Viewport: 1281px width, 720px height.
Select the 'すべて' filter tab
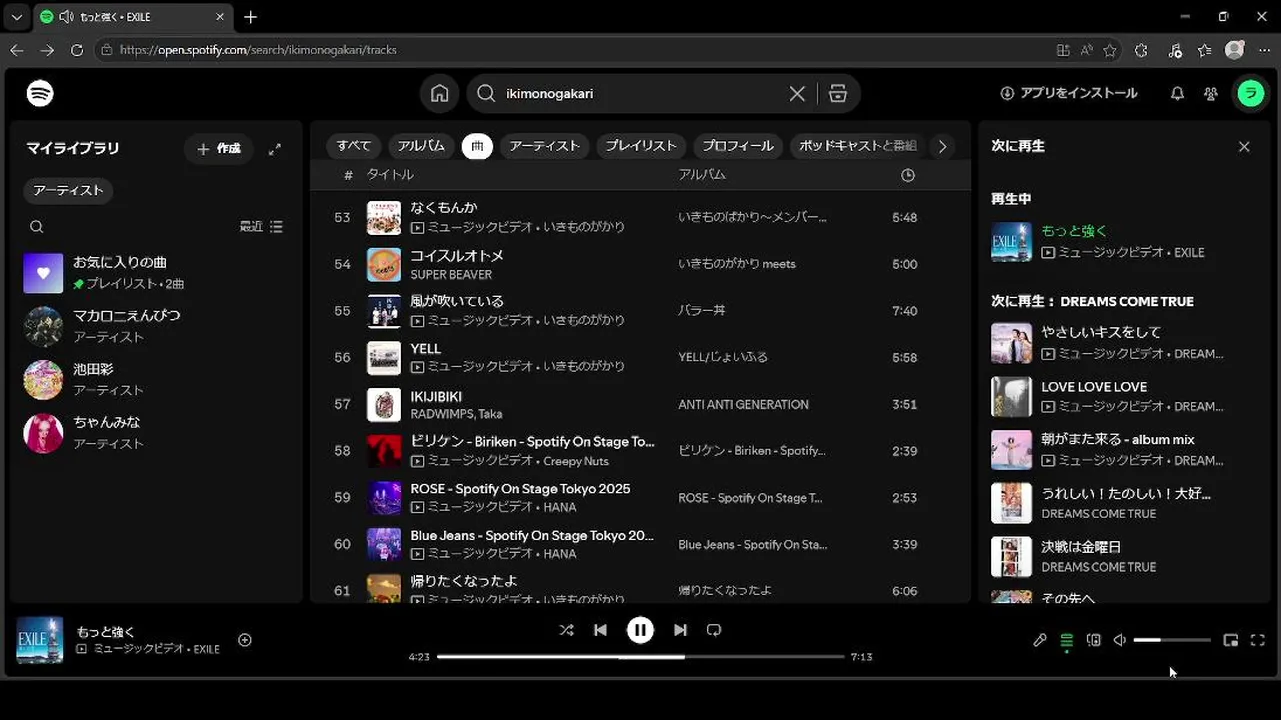(x=354, y=146)
